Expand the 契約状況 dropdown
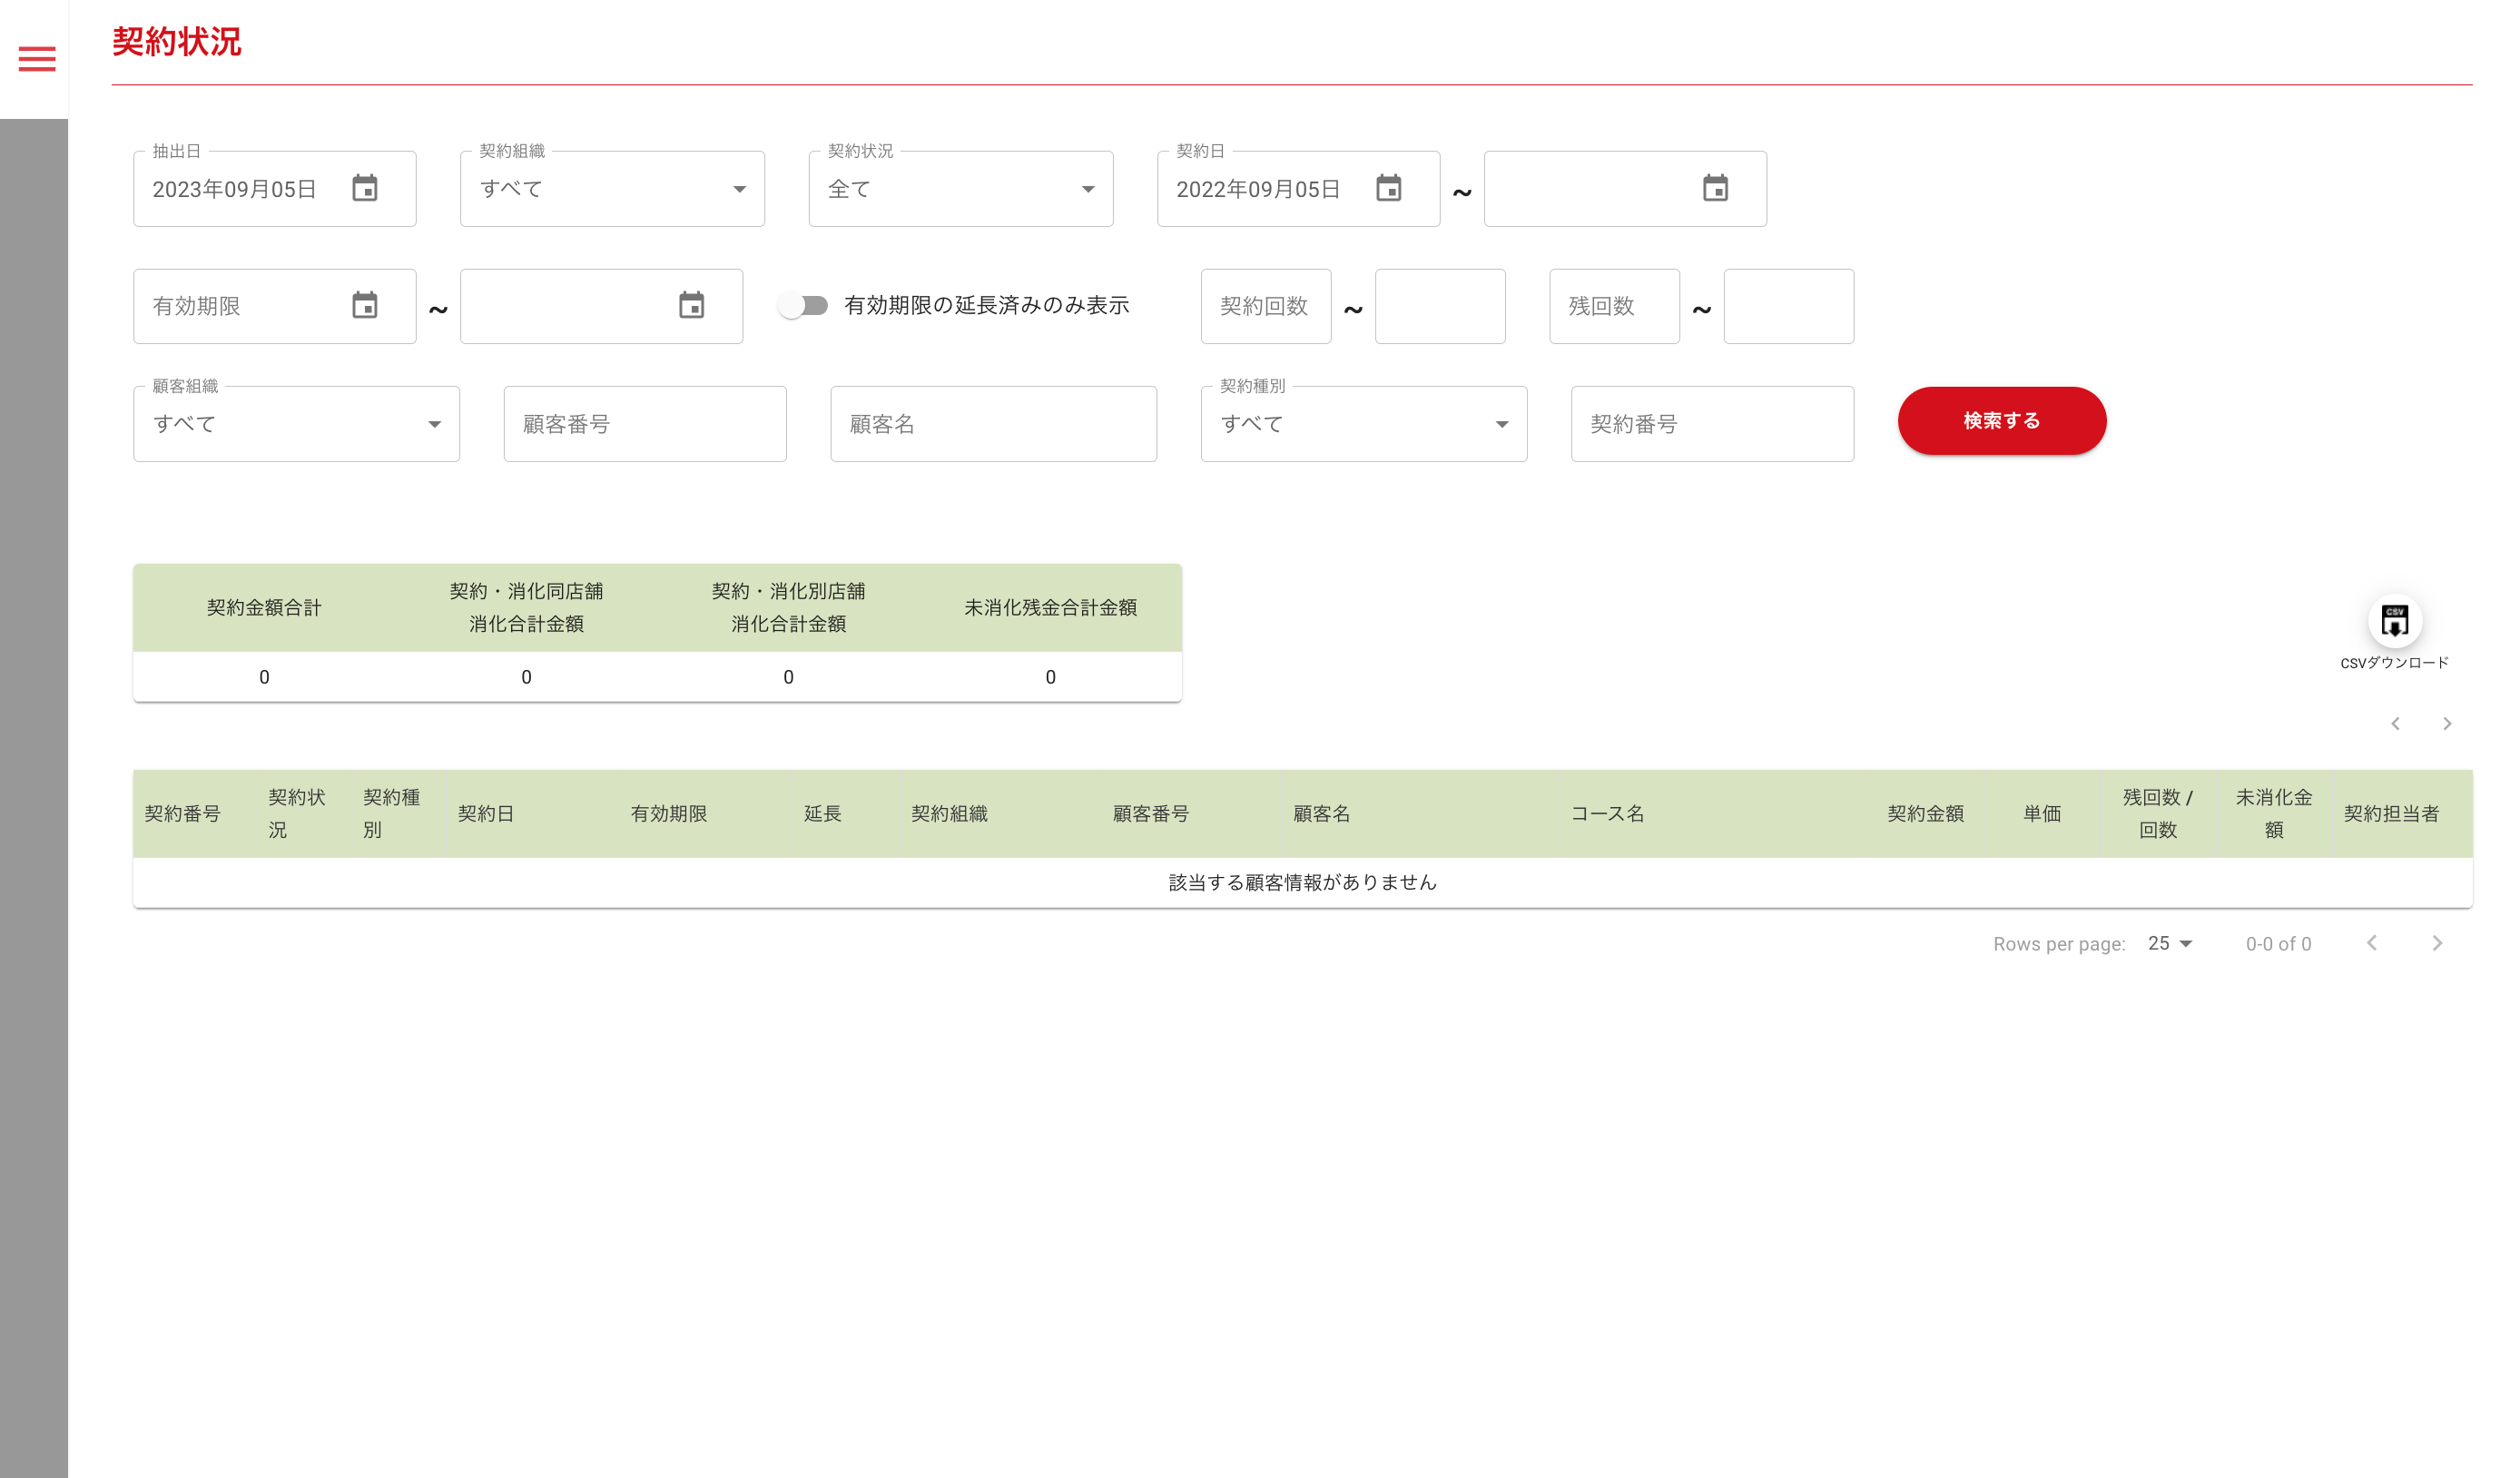Image resolution: width=2520 pixels, height=1478 pixels. (960, 189)
